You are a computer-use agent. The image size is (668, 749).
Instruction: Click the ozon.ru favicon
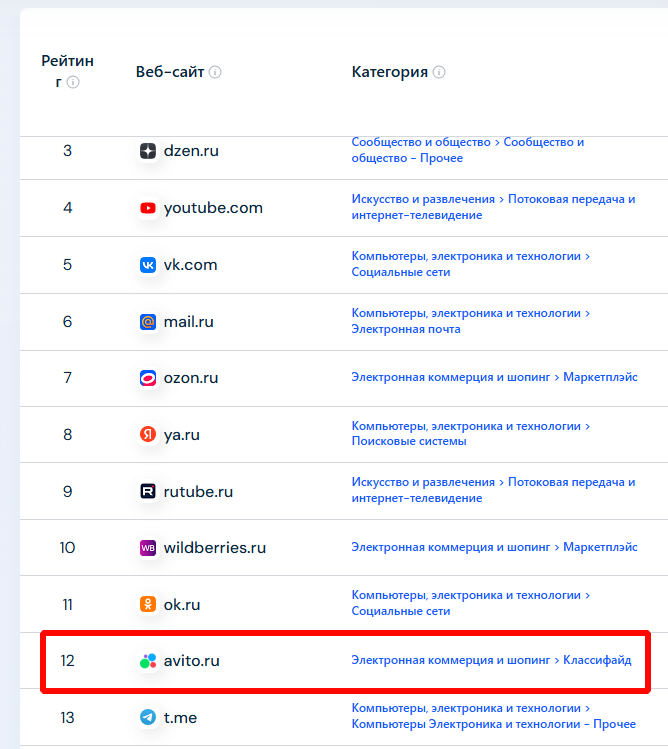[148, 378]
